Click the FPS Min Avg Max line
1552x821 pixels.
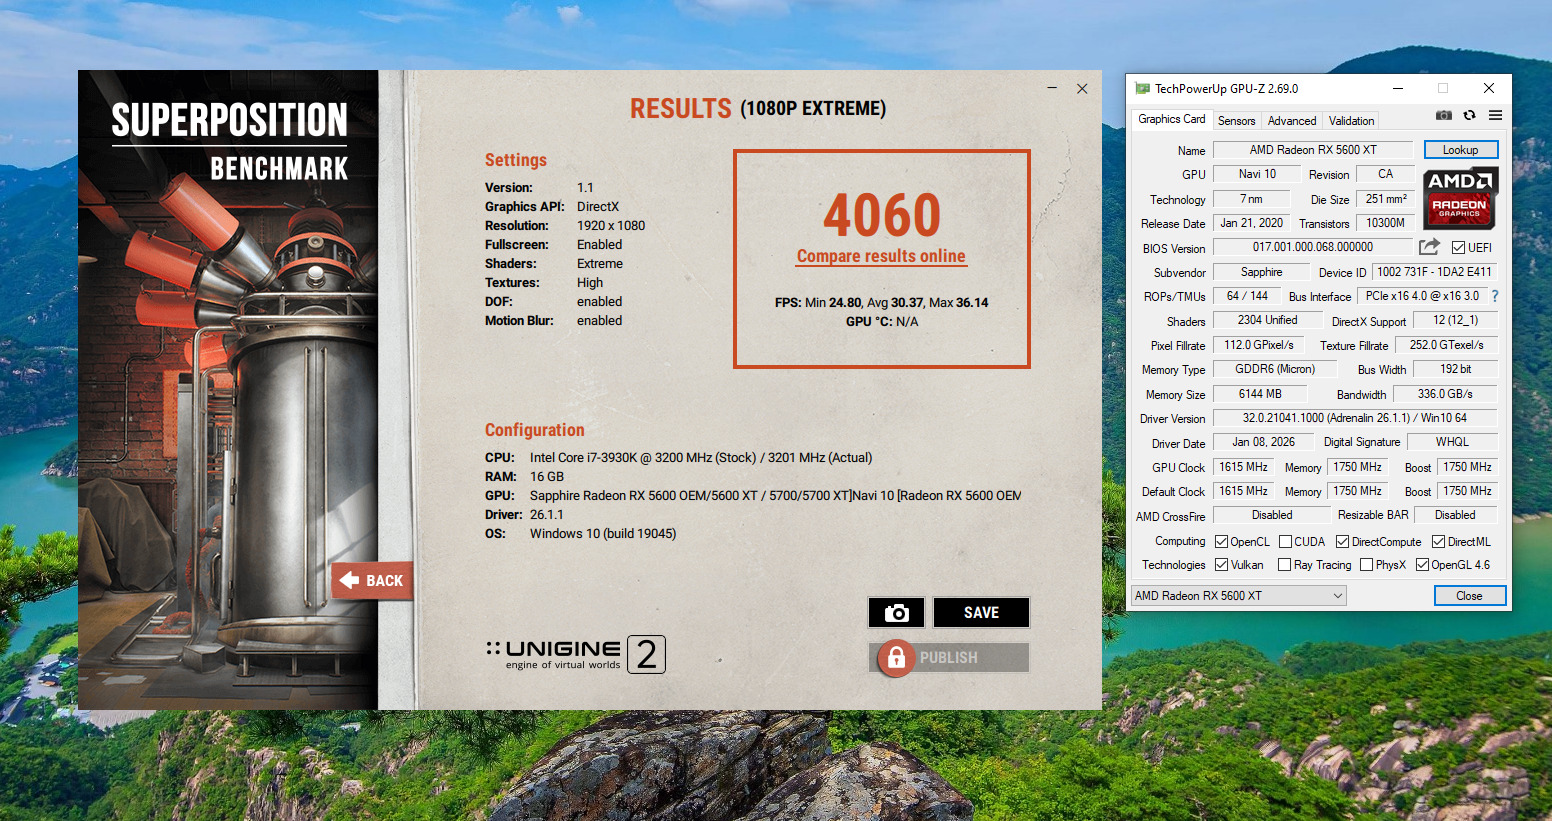(x=881, y=302)
